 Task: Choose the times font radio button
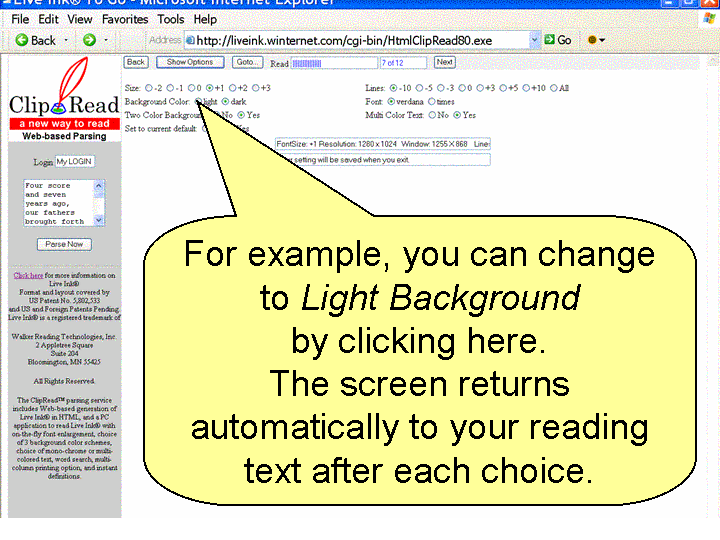coord(432,101)
